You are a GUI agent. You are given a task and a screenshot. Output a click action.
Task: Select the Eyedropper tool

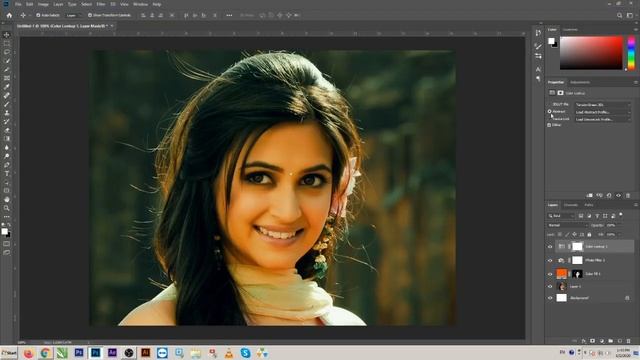click(7, 87)
